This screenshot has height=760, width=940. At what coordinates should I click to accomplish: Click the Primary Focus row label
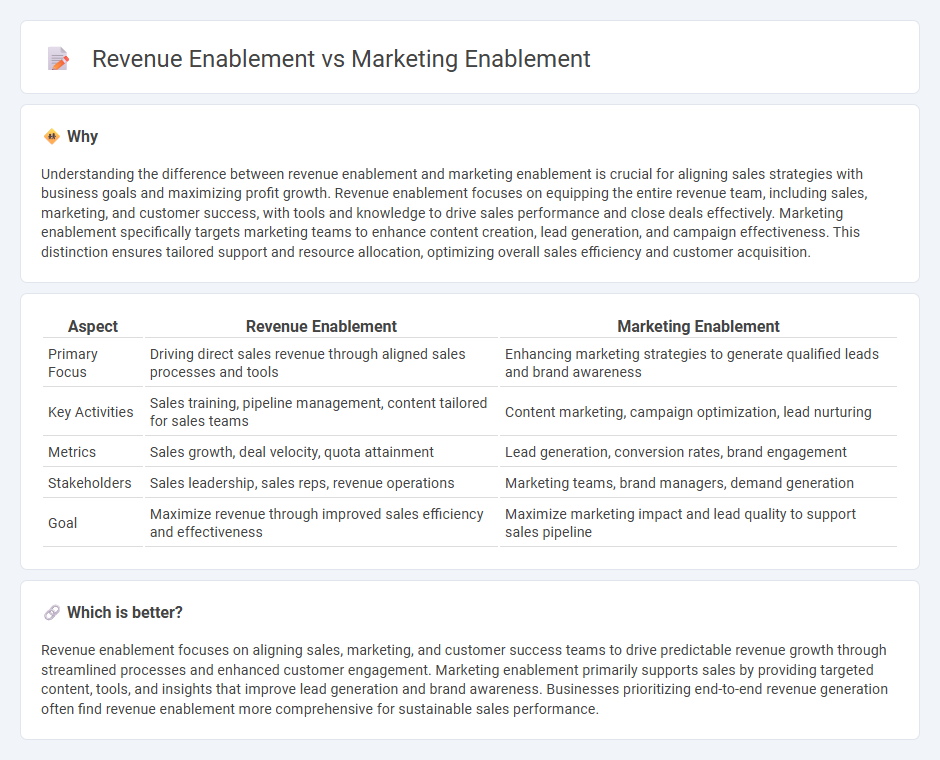(73, 363)
